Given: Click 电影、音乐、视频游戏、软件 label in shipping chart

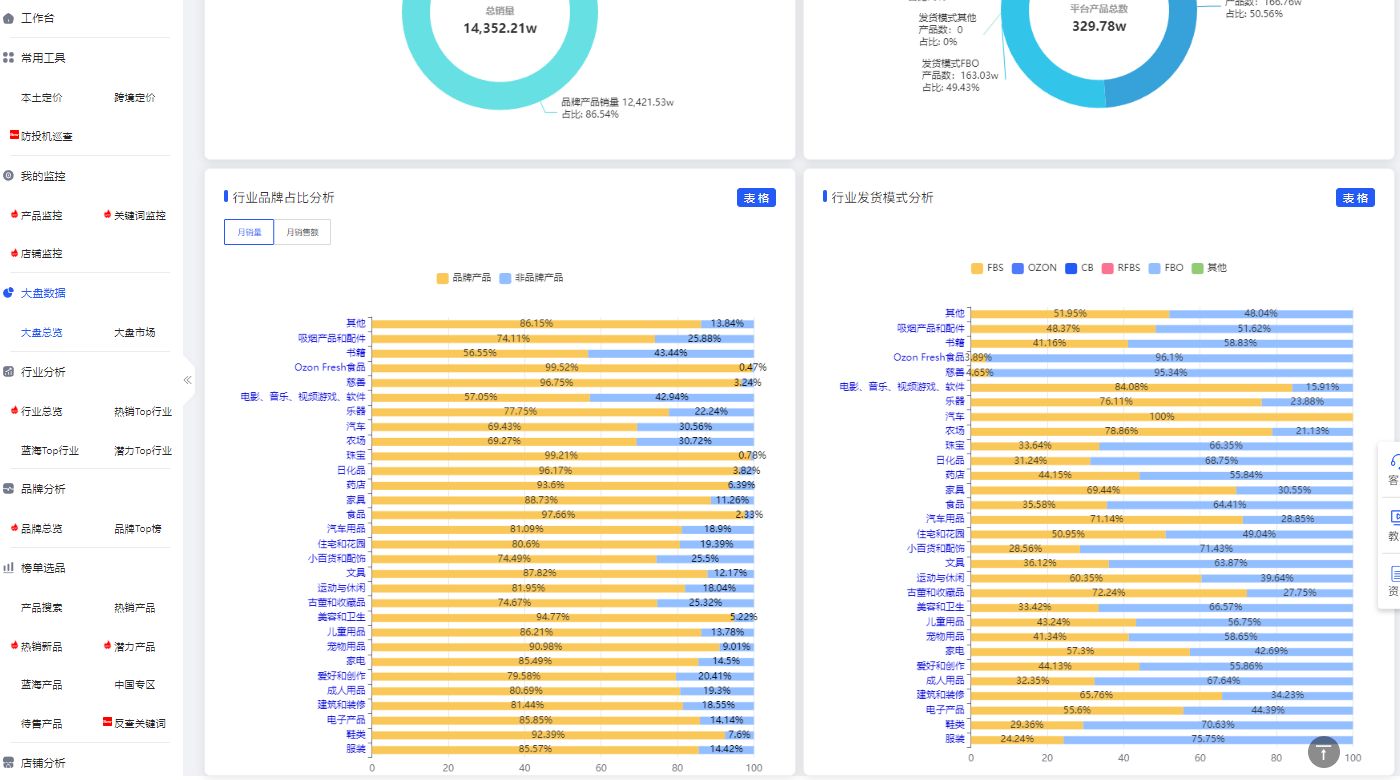Looking at the screenshot, I should point(902,386).
